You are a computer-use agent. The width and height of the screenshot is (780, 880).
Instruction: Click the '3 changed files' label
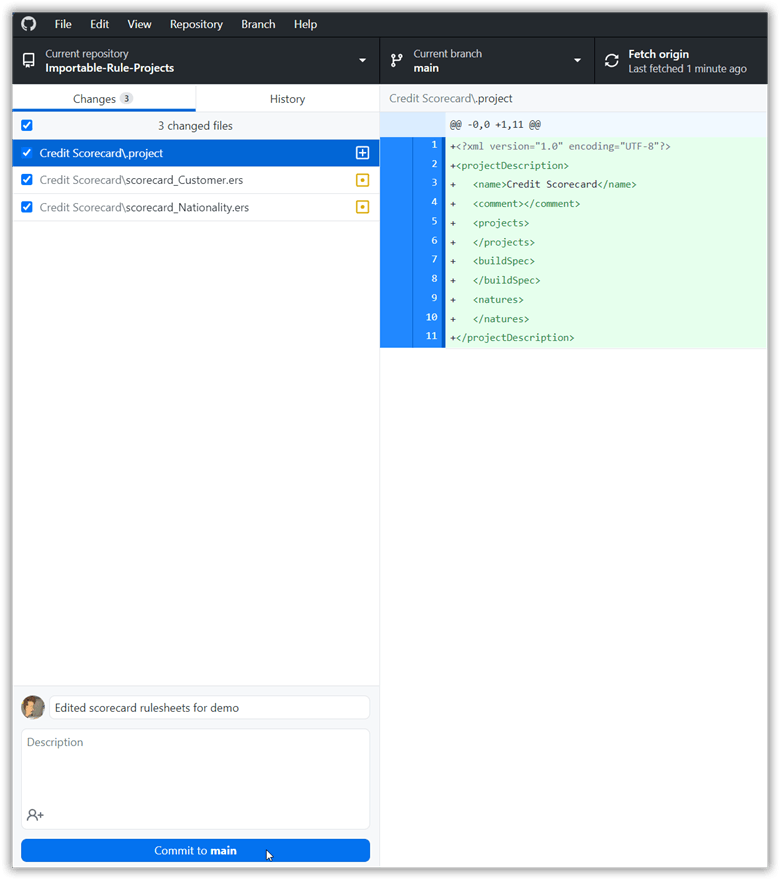click(x=195, y=126)
